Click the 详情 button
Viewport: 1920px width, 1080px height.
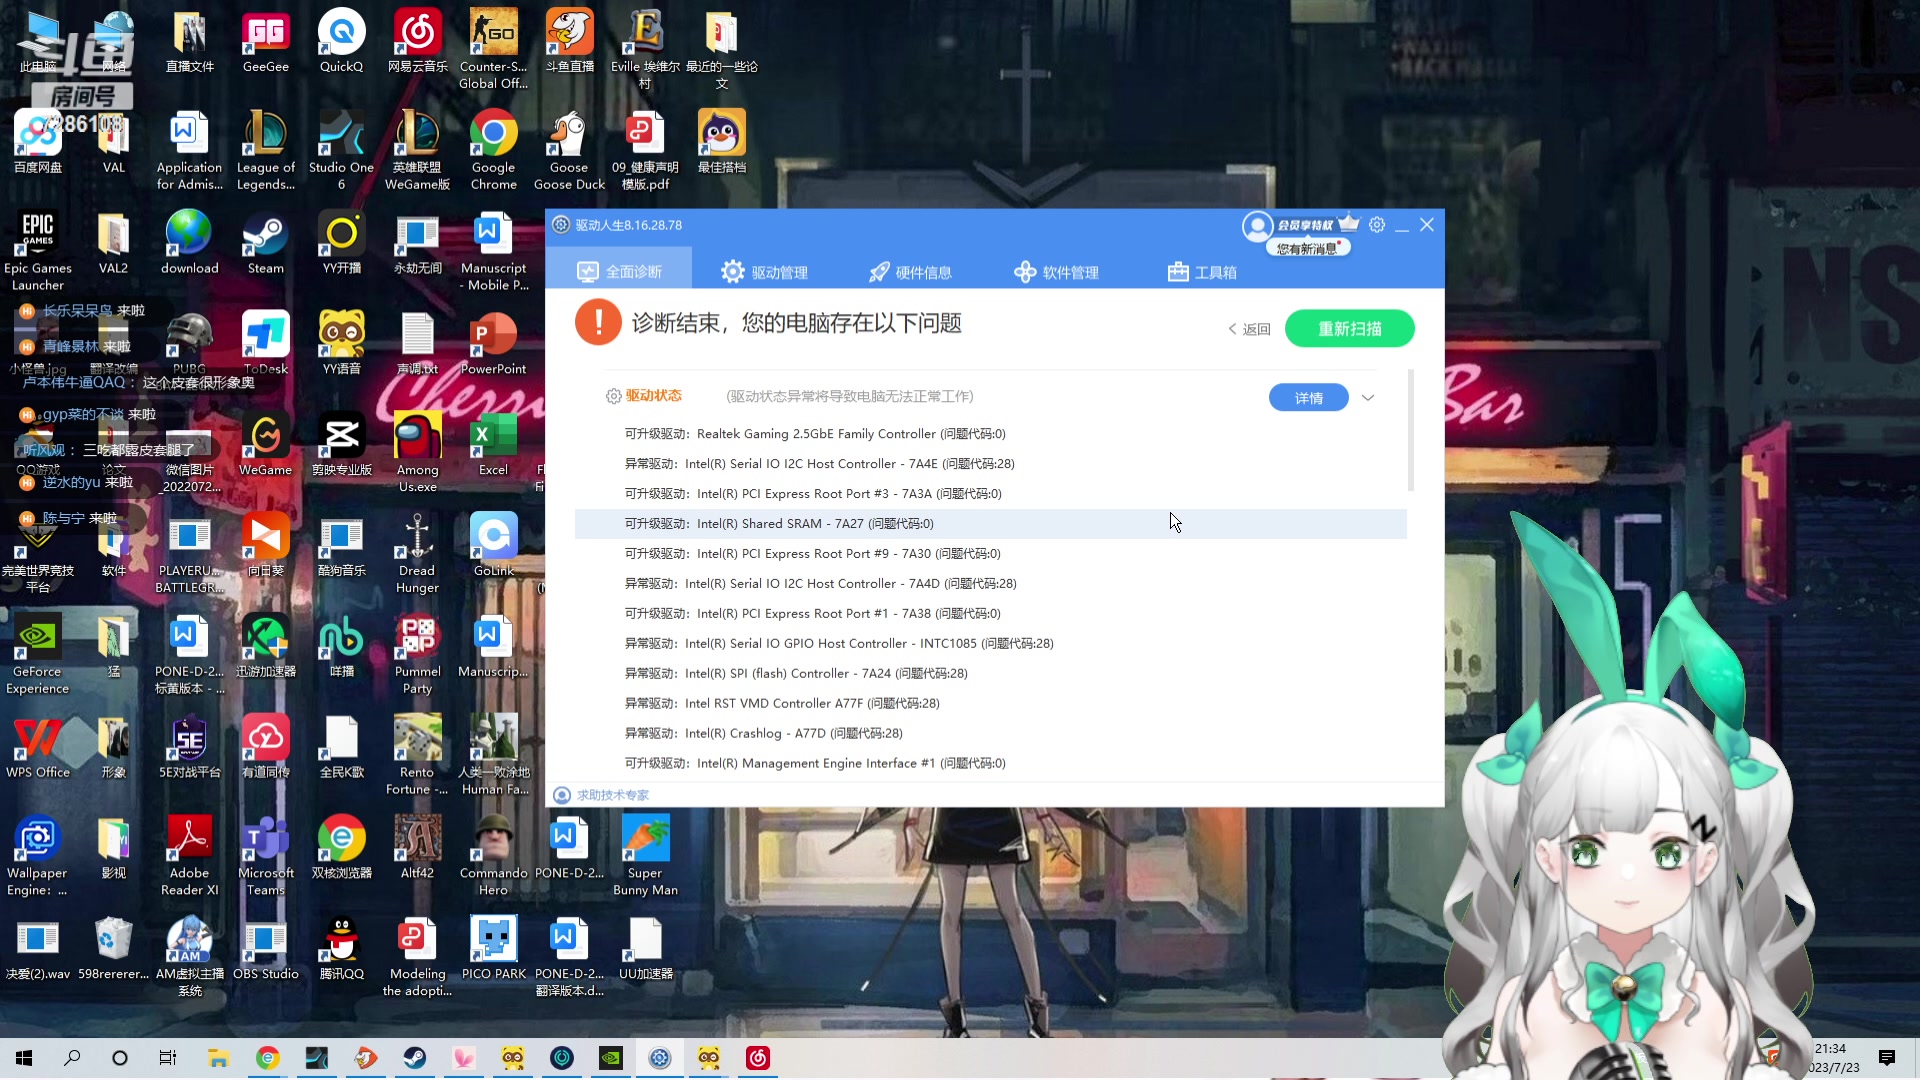coord(1308,398)
